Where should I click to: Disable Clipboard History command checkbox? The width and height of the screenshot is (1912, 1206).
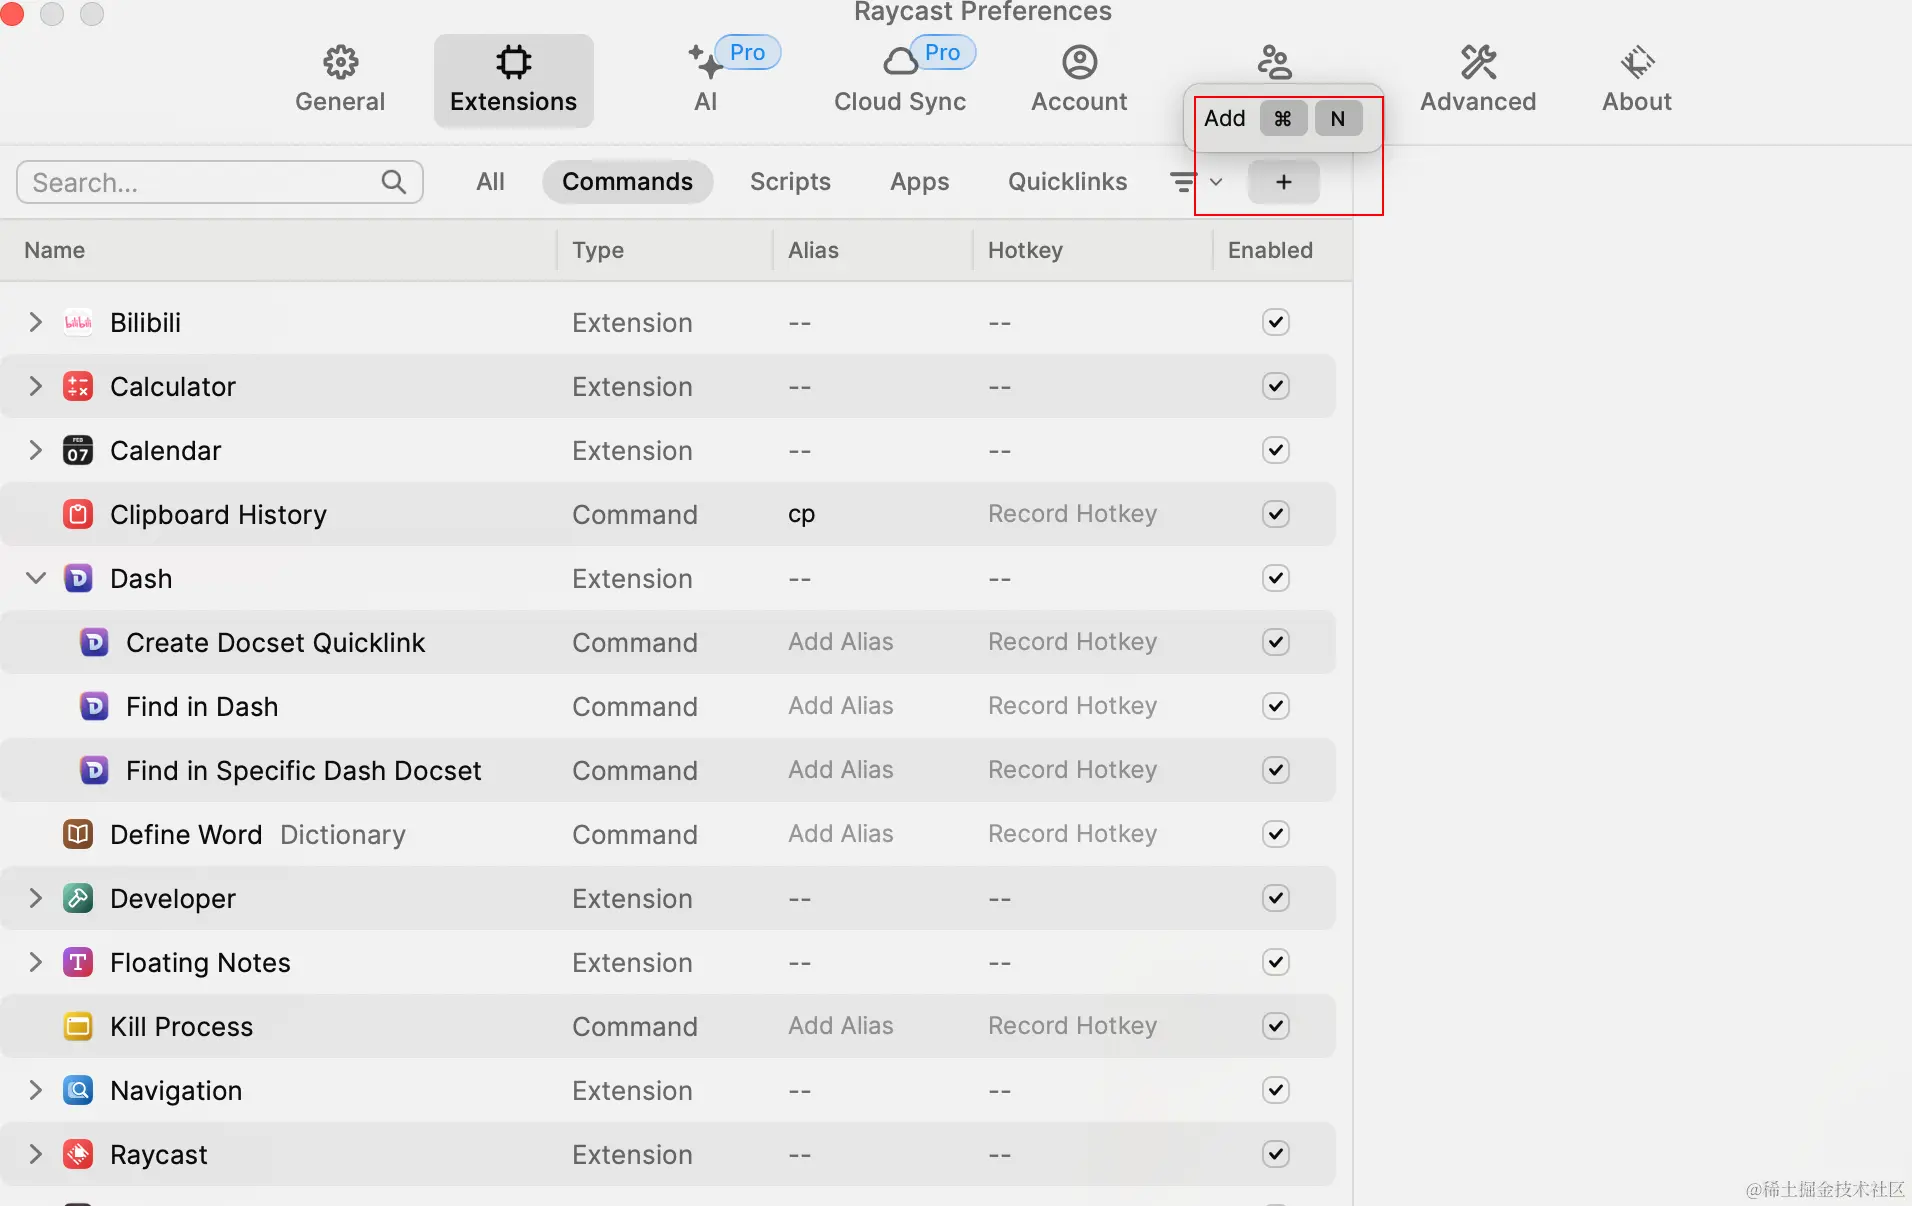[1276, 514]
